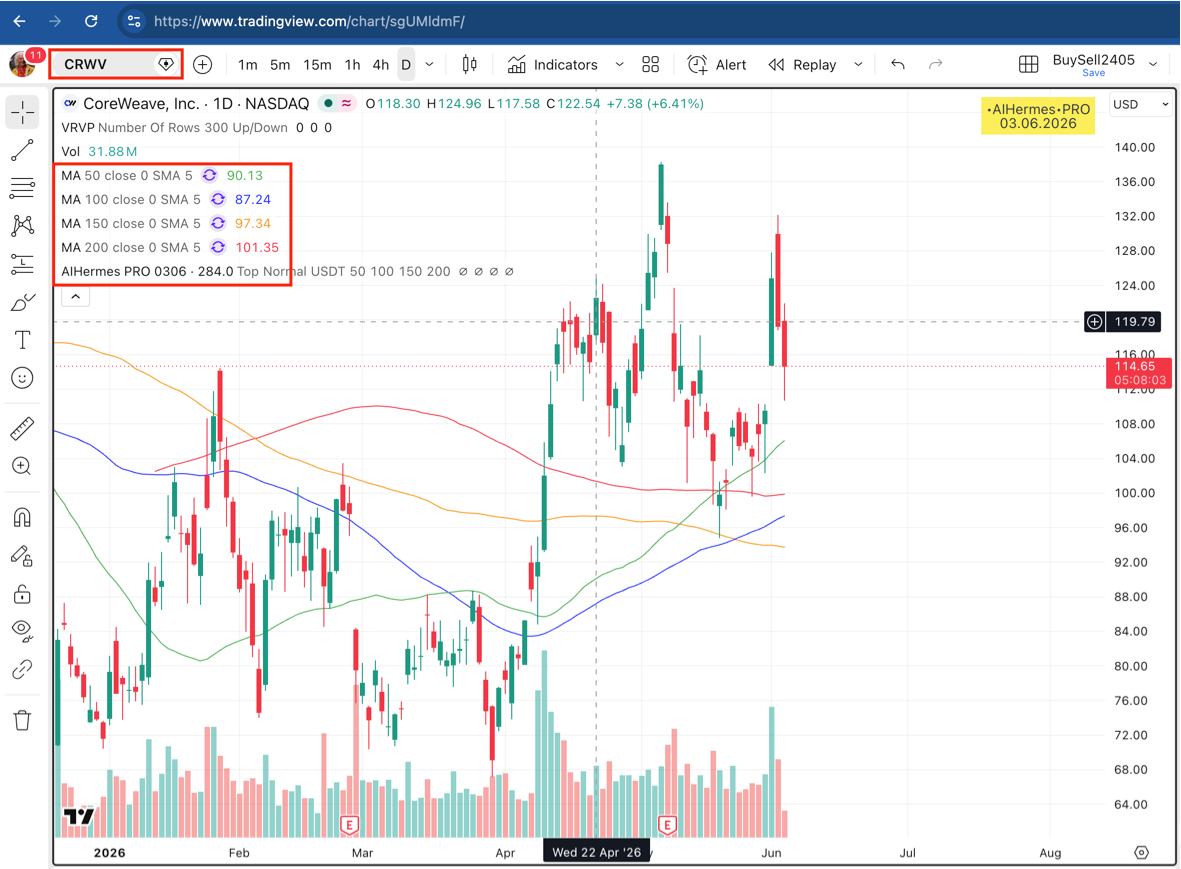
Task: Select the ruler measure tool
Action: [22, 428]
